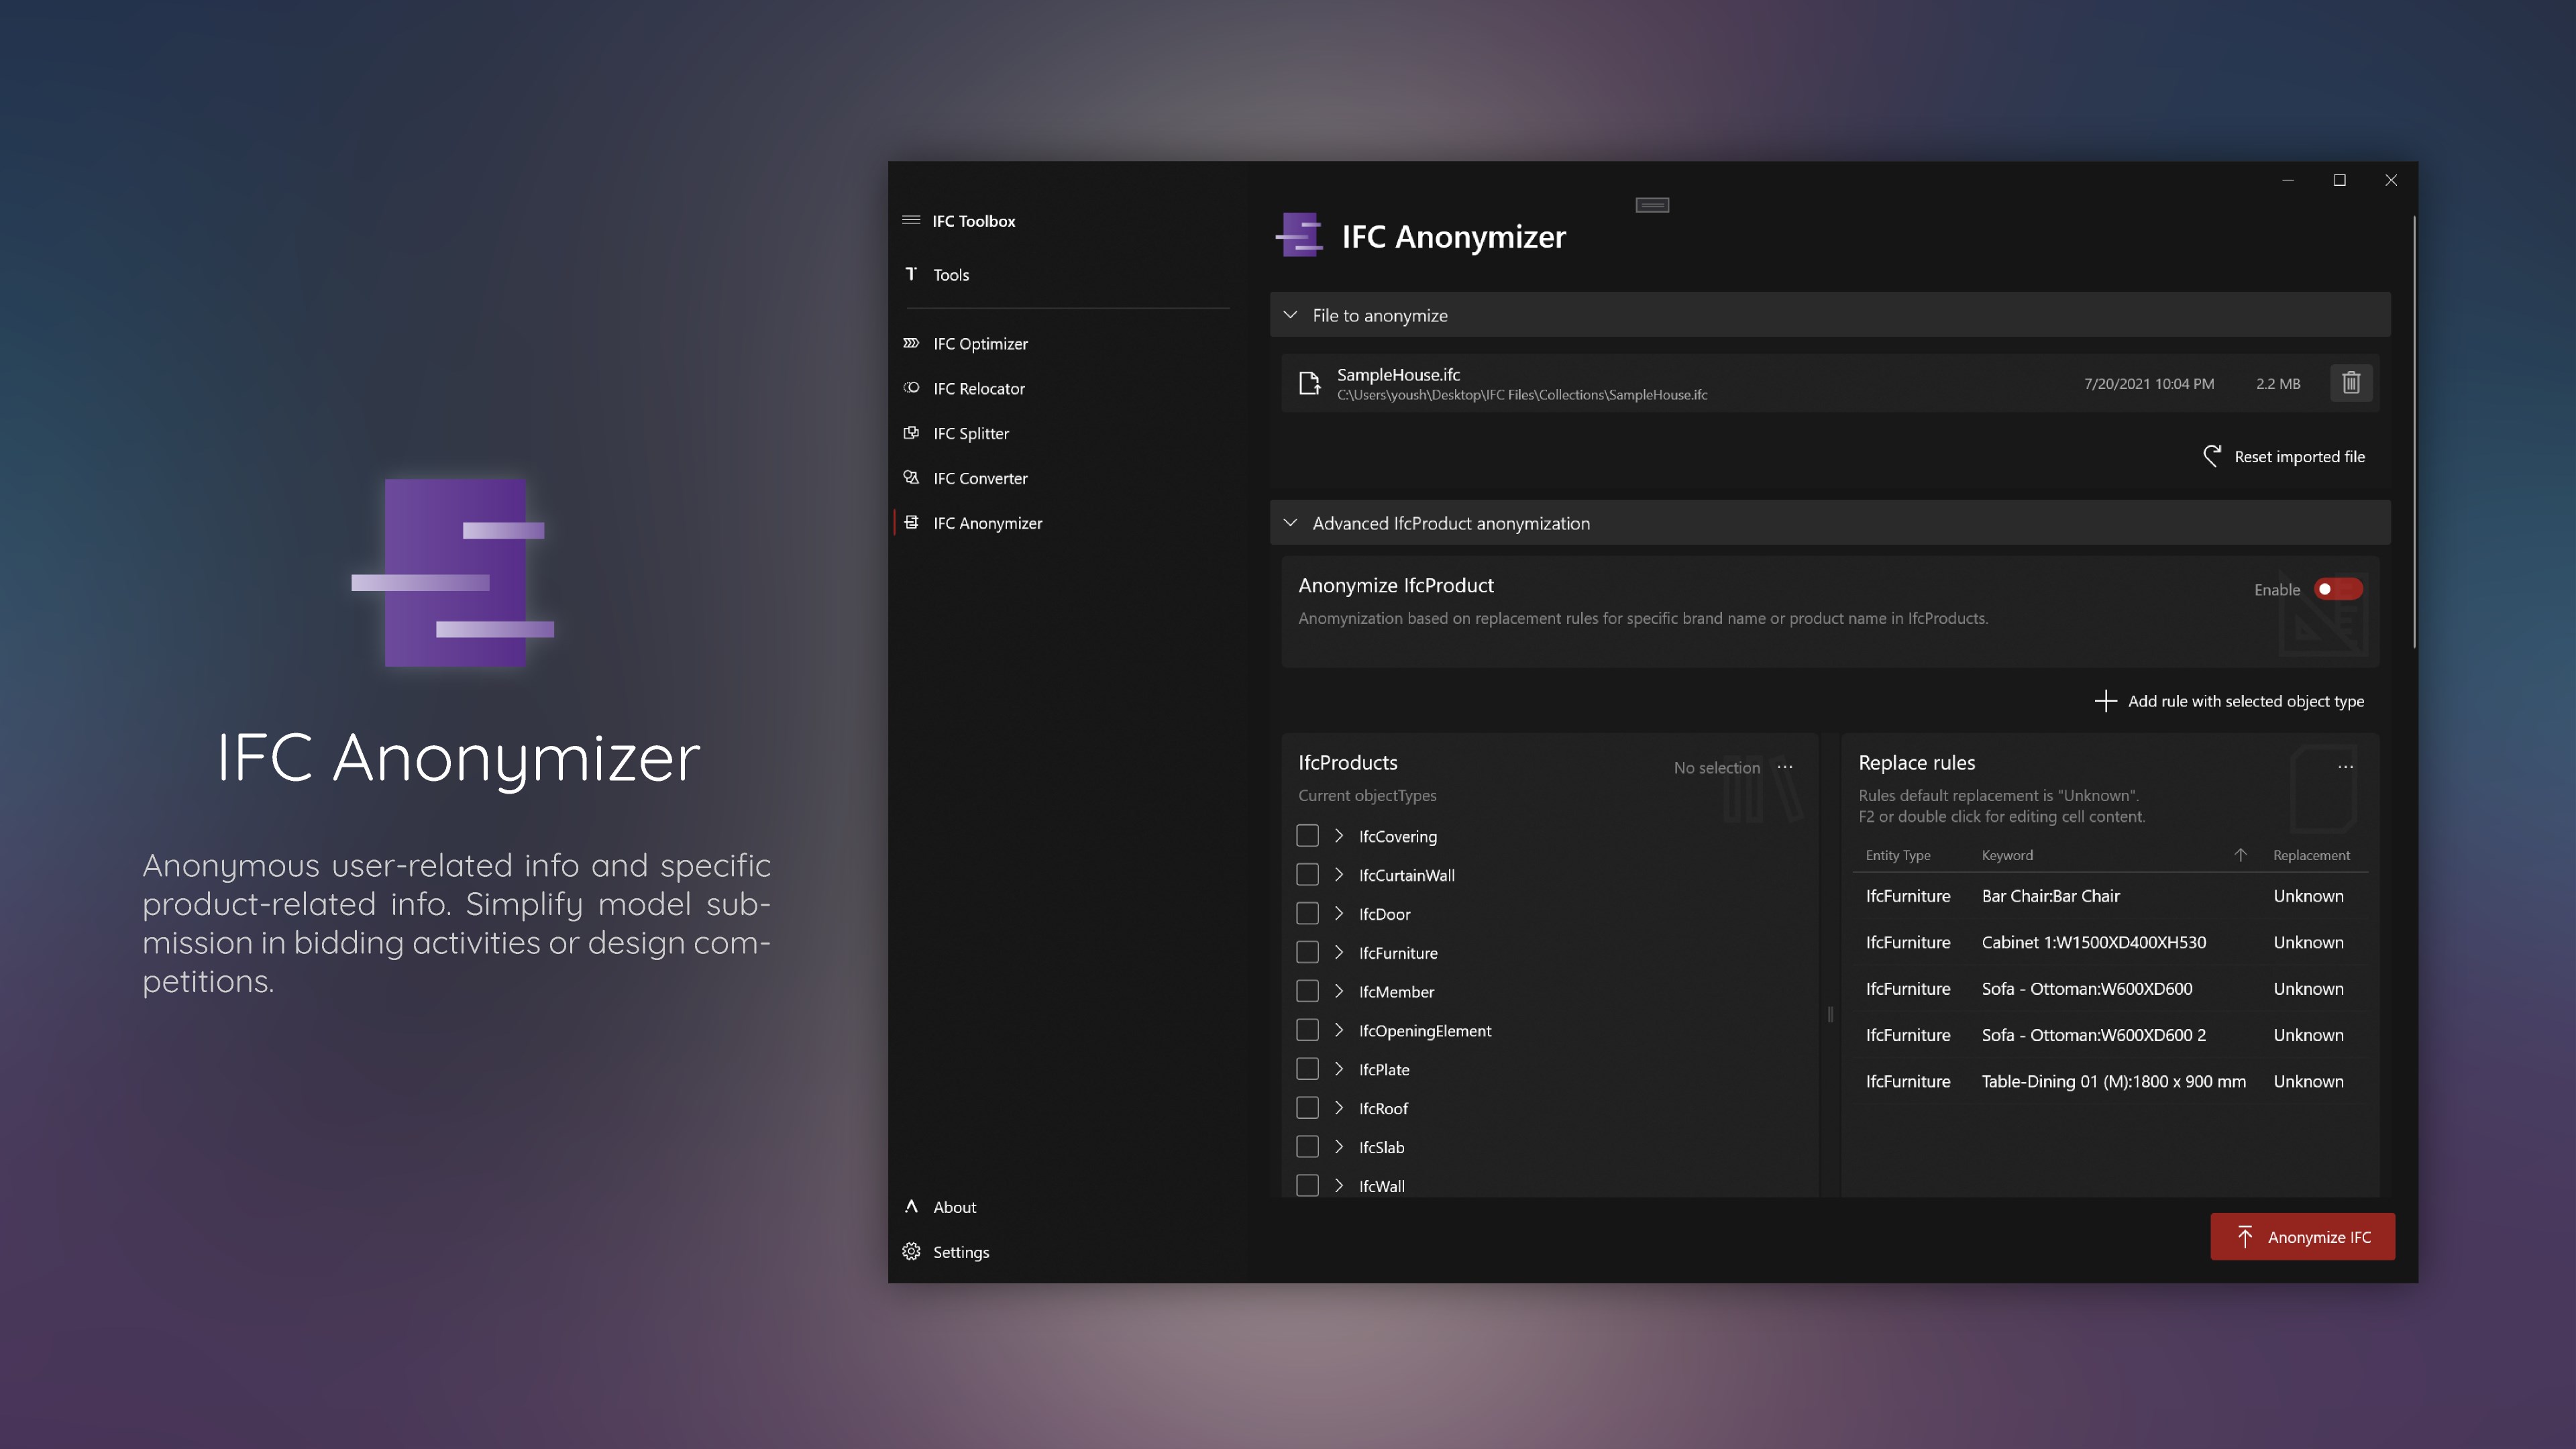Sort rules by the Keyword column header
Screen dimensions: 2576x1449
click(2007, 855)
